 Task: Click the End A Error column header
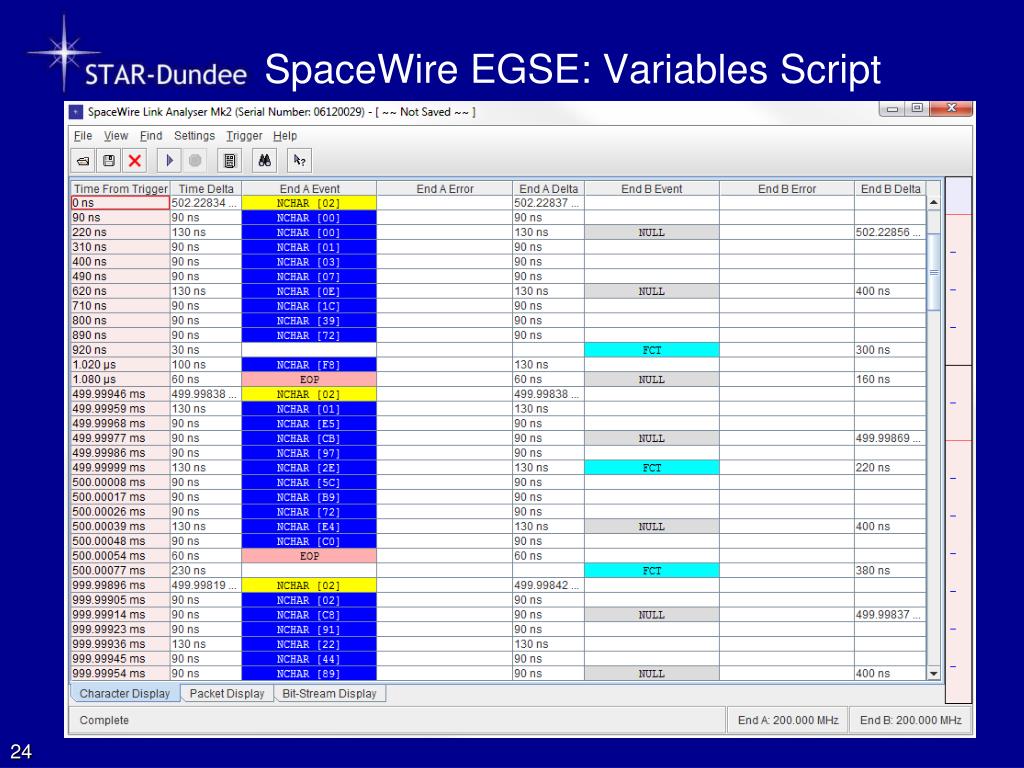(x=445, y=189)
